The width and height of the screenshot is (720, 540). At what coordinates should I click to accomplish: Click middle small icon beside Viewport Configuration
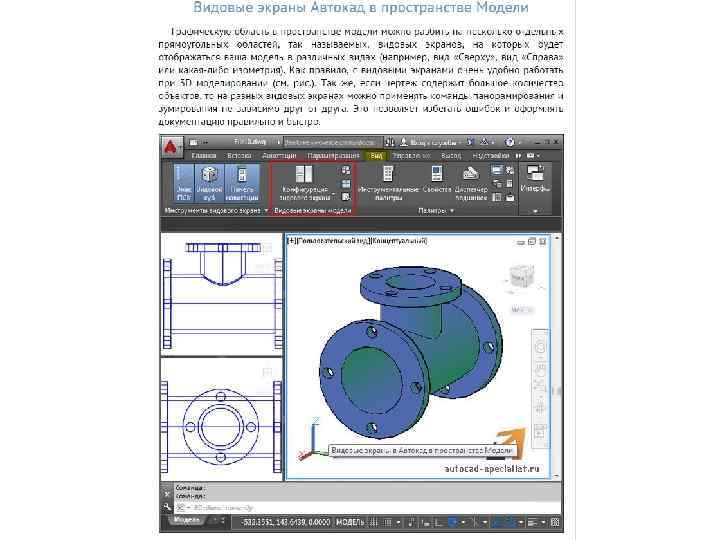click(x=346, y=184)
